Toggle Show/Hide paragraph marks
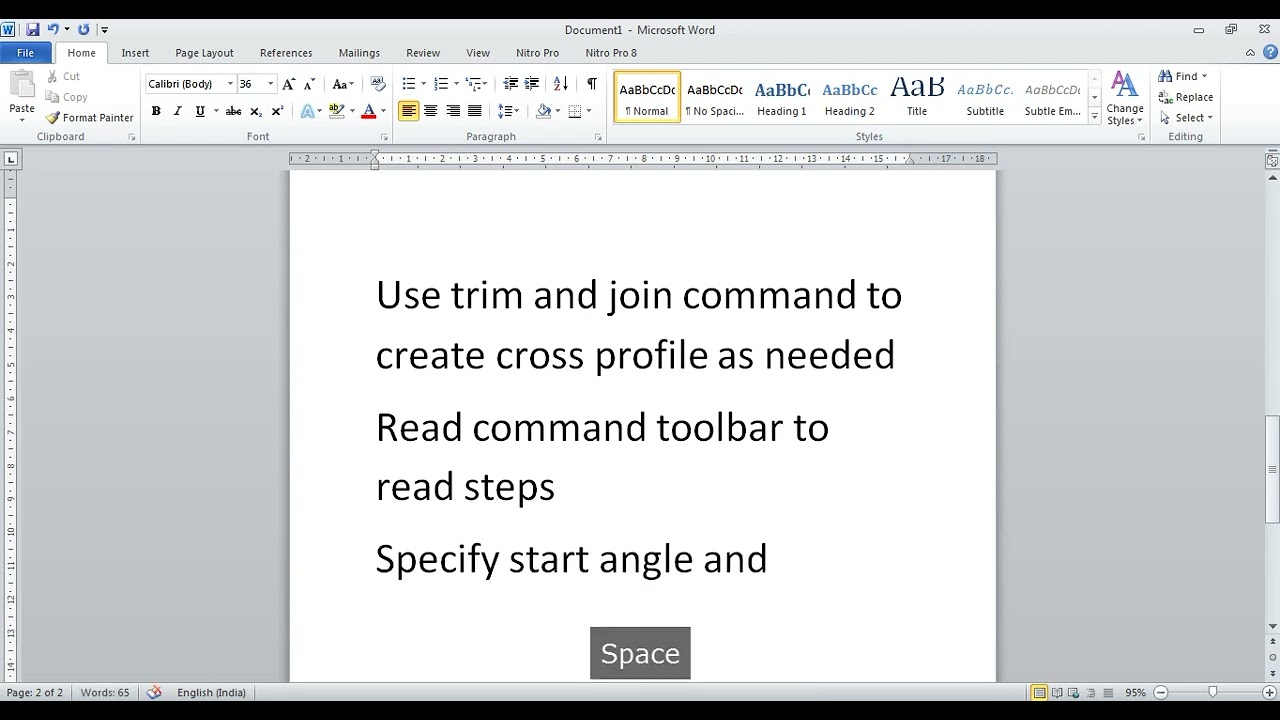 (592, 84)
